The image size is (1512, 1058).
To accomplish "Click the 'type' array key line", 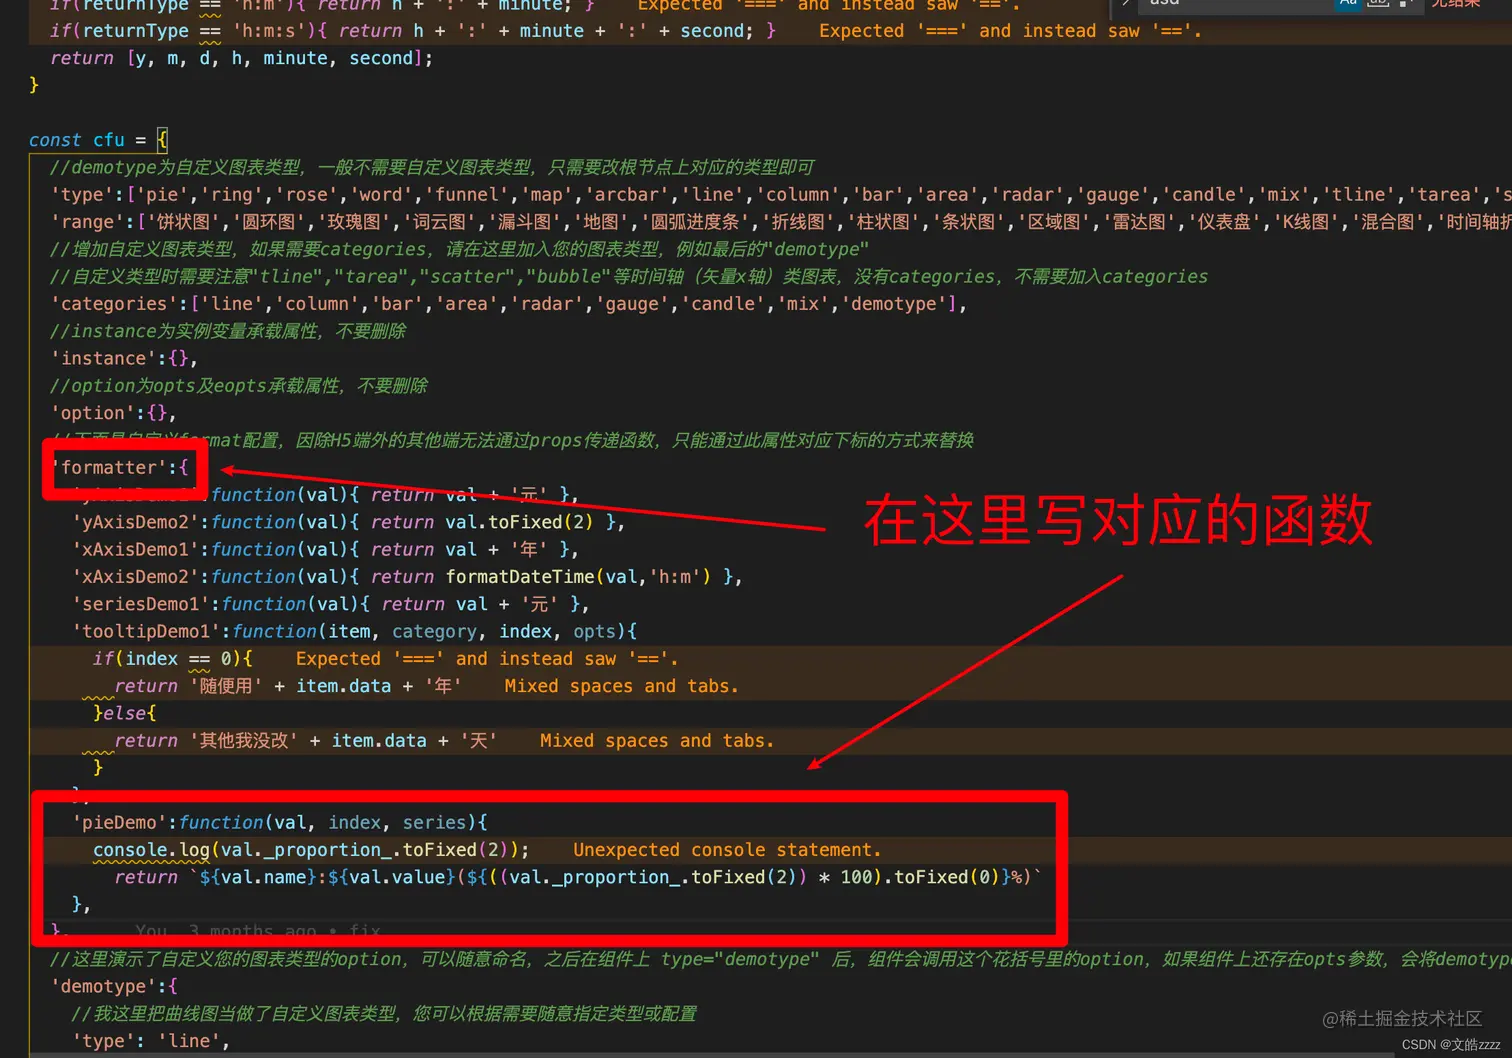I will [x=780, y=194].
